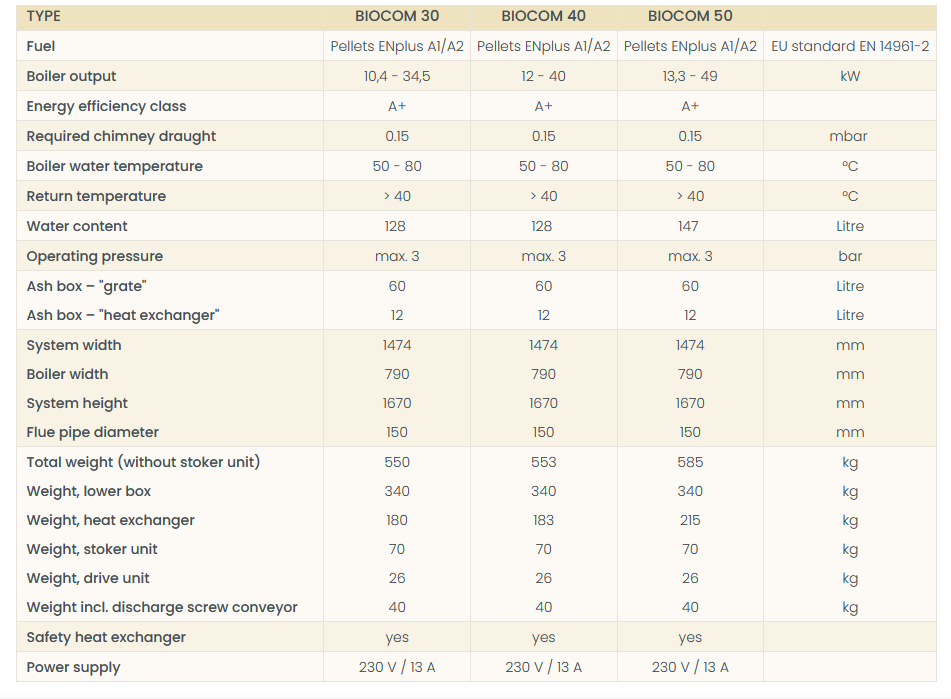Image resolution: width=951 pixels, height=699 pixels.
Task: Click the kW unit cell
Action: coord(850,76)
